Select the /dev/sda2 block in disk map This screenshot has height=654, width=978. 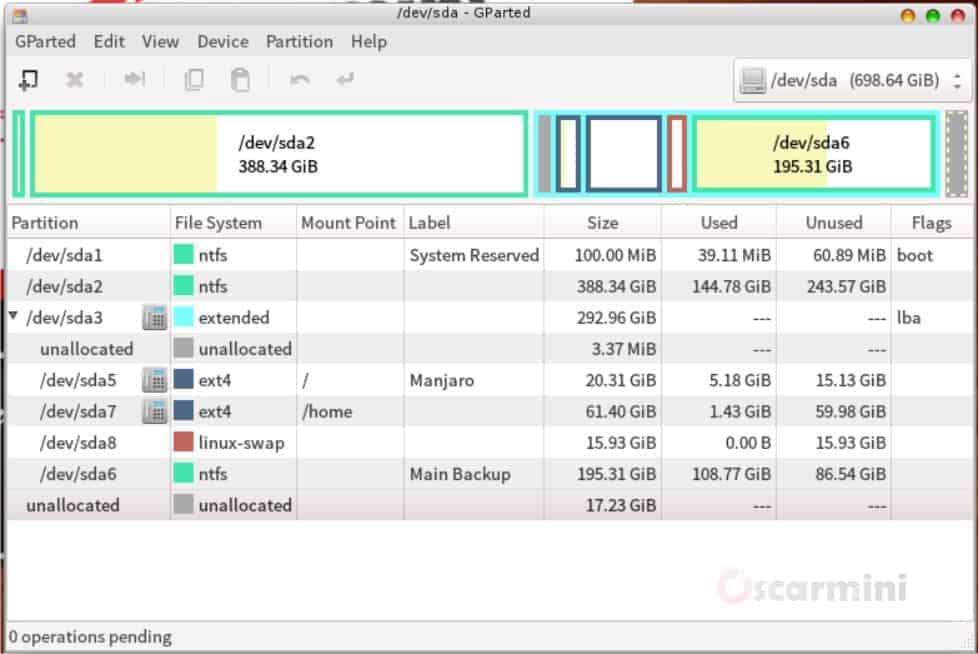pos(278,153)
